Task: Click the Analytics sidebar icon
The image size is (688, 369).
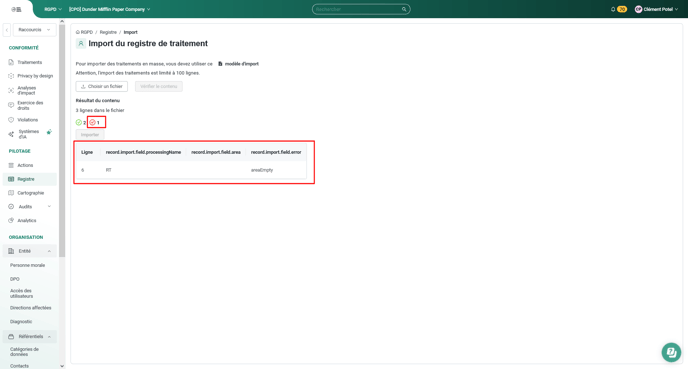Action: (11, 221)
